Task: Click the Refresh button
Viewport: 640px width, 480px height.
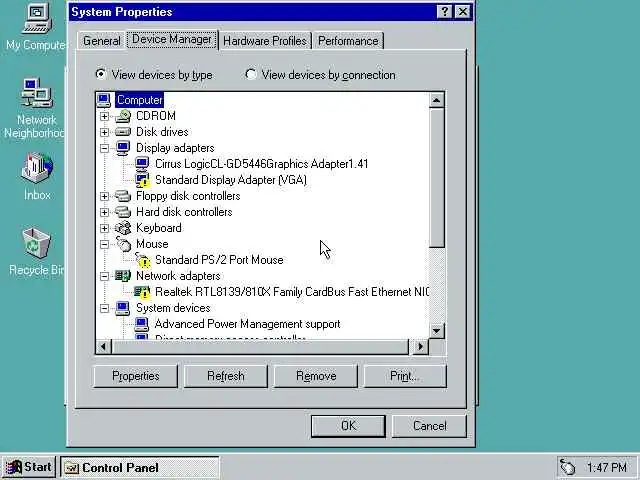Action: pyautogui.click(x=226, y=376)
